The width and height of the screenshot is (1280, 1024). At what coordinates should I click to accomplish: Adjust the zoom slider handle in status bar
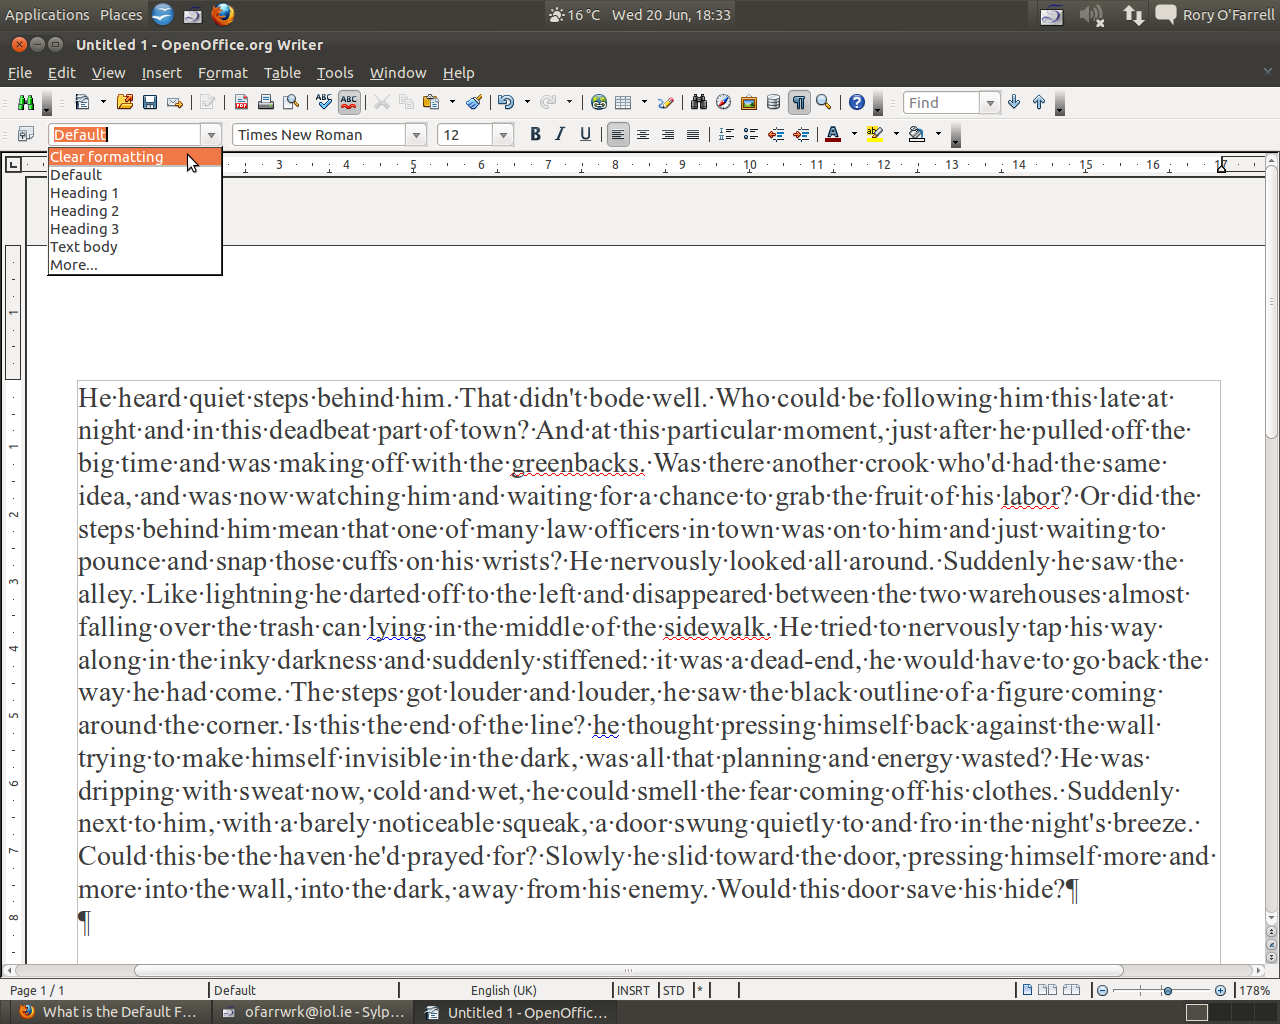click(x=1167, y=990)
